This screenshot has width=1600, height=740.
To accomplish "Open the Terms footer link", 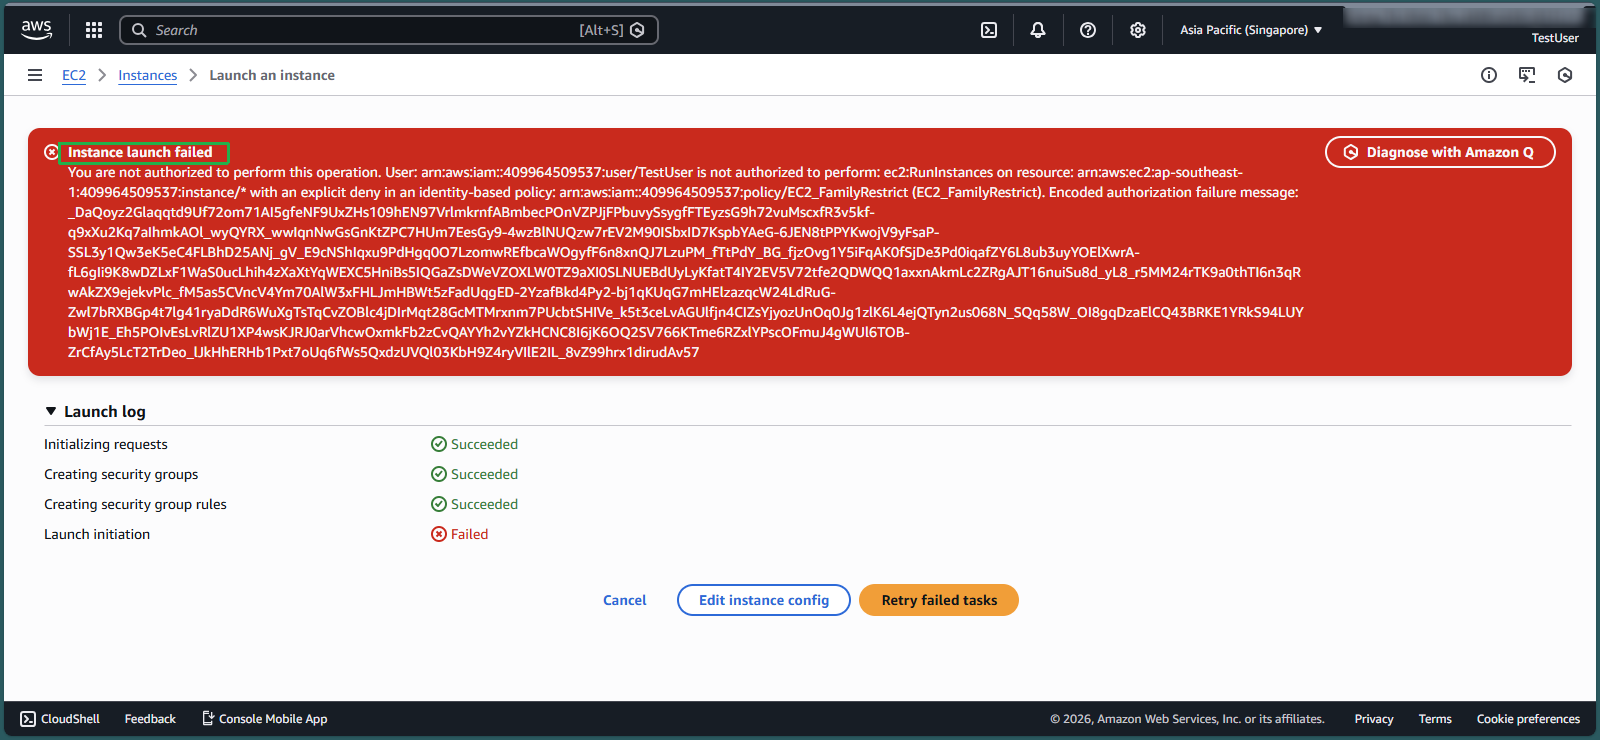I will point(1435,719).
